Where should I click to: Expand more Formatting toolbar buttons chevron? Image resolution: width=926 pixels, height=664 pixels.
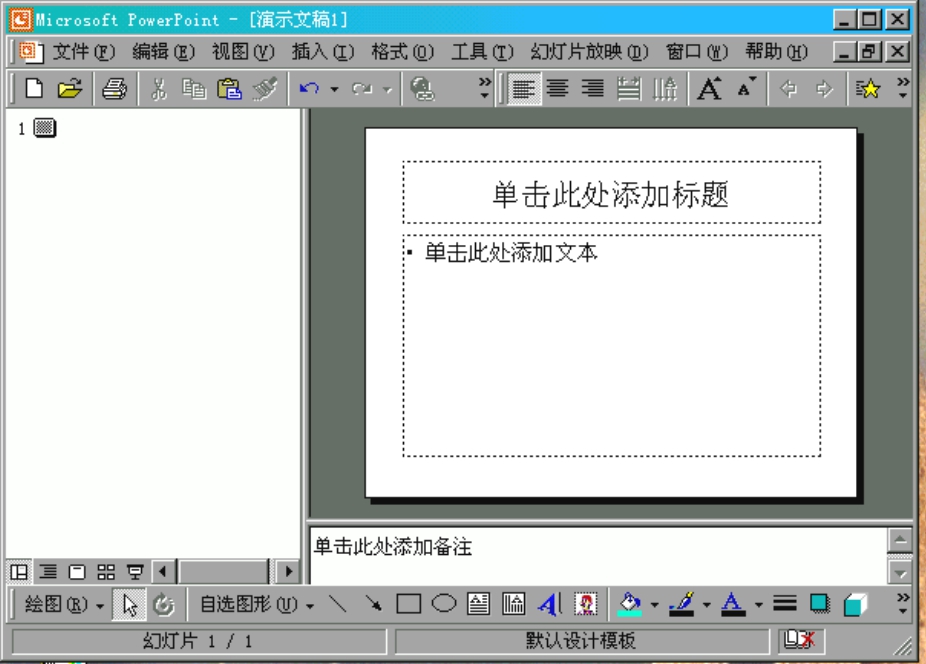(x=903, y=88)
